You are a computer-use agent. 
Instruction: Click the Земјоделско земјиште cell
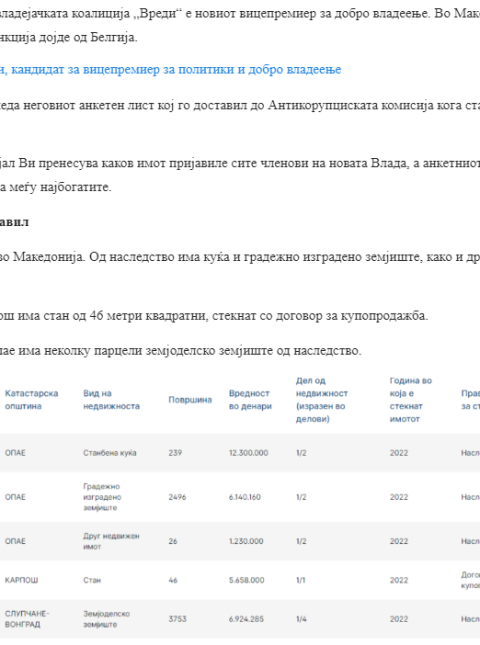pos(107,619)
